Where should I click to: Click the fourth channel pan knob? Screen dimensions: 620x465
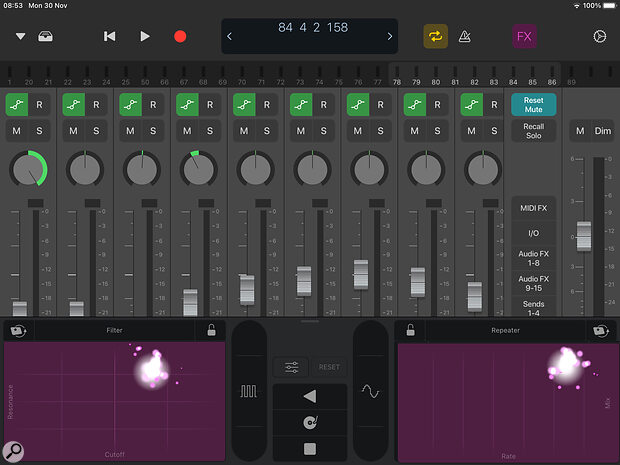(x=198, y=169)
